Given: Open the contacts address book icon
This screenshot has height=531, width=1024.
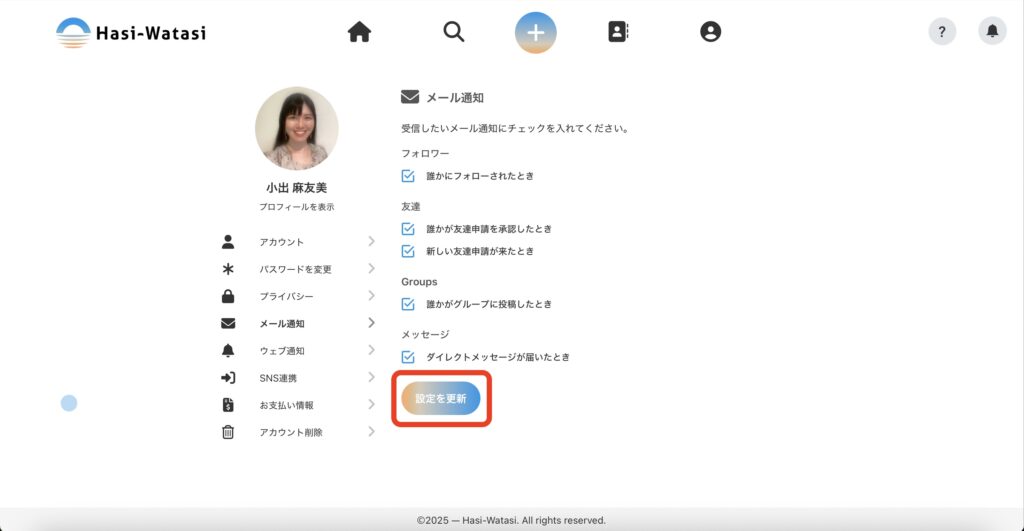Looking at the screenshot, I should (618, 31).
